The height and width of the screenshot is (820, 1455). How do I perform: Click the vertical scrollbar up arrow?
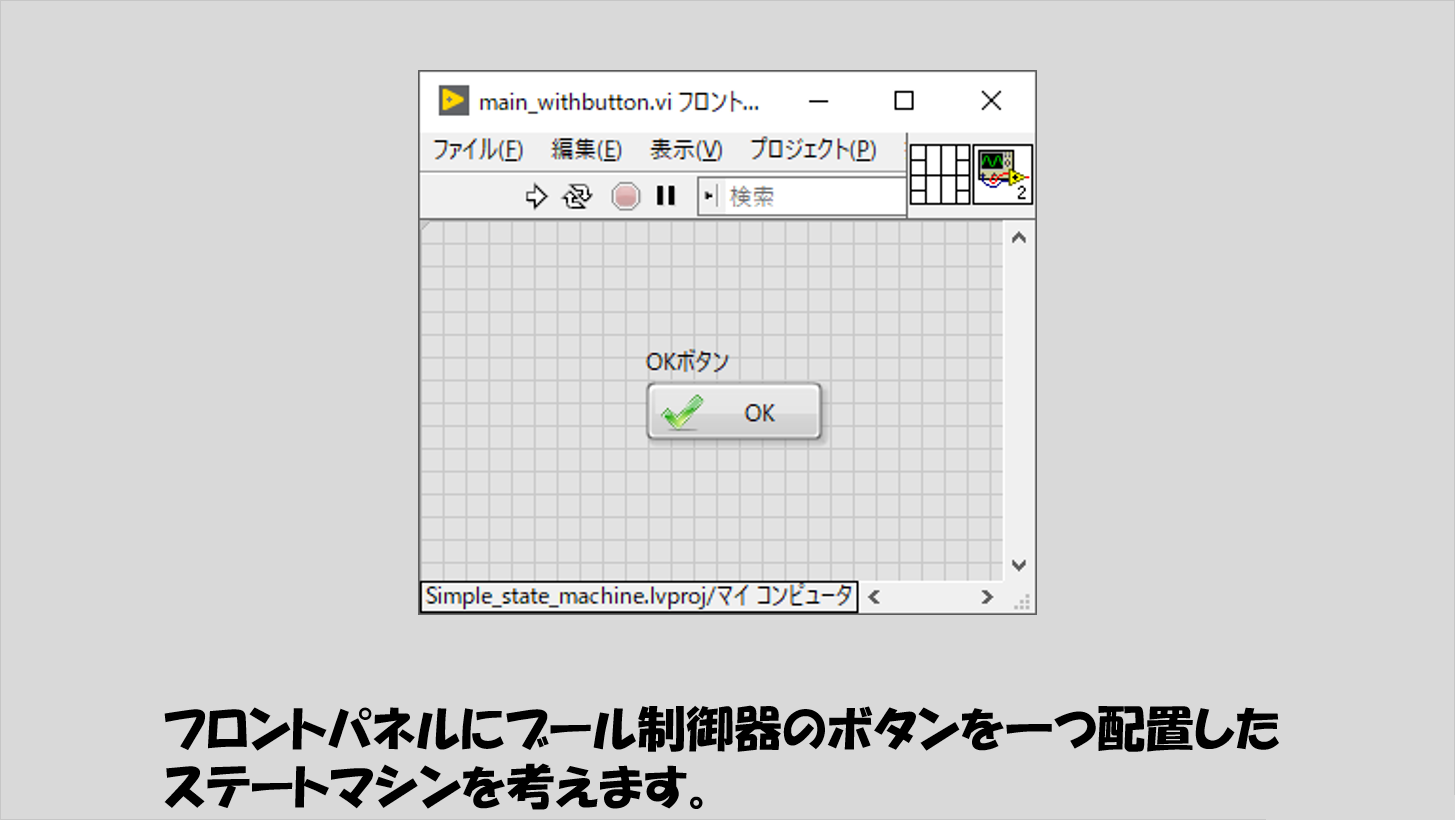coord(1019,238)
